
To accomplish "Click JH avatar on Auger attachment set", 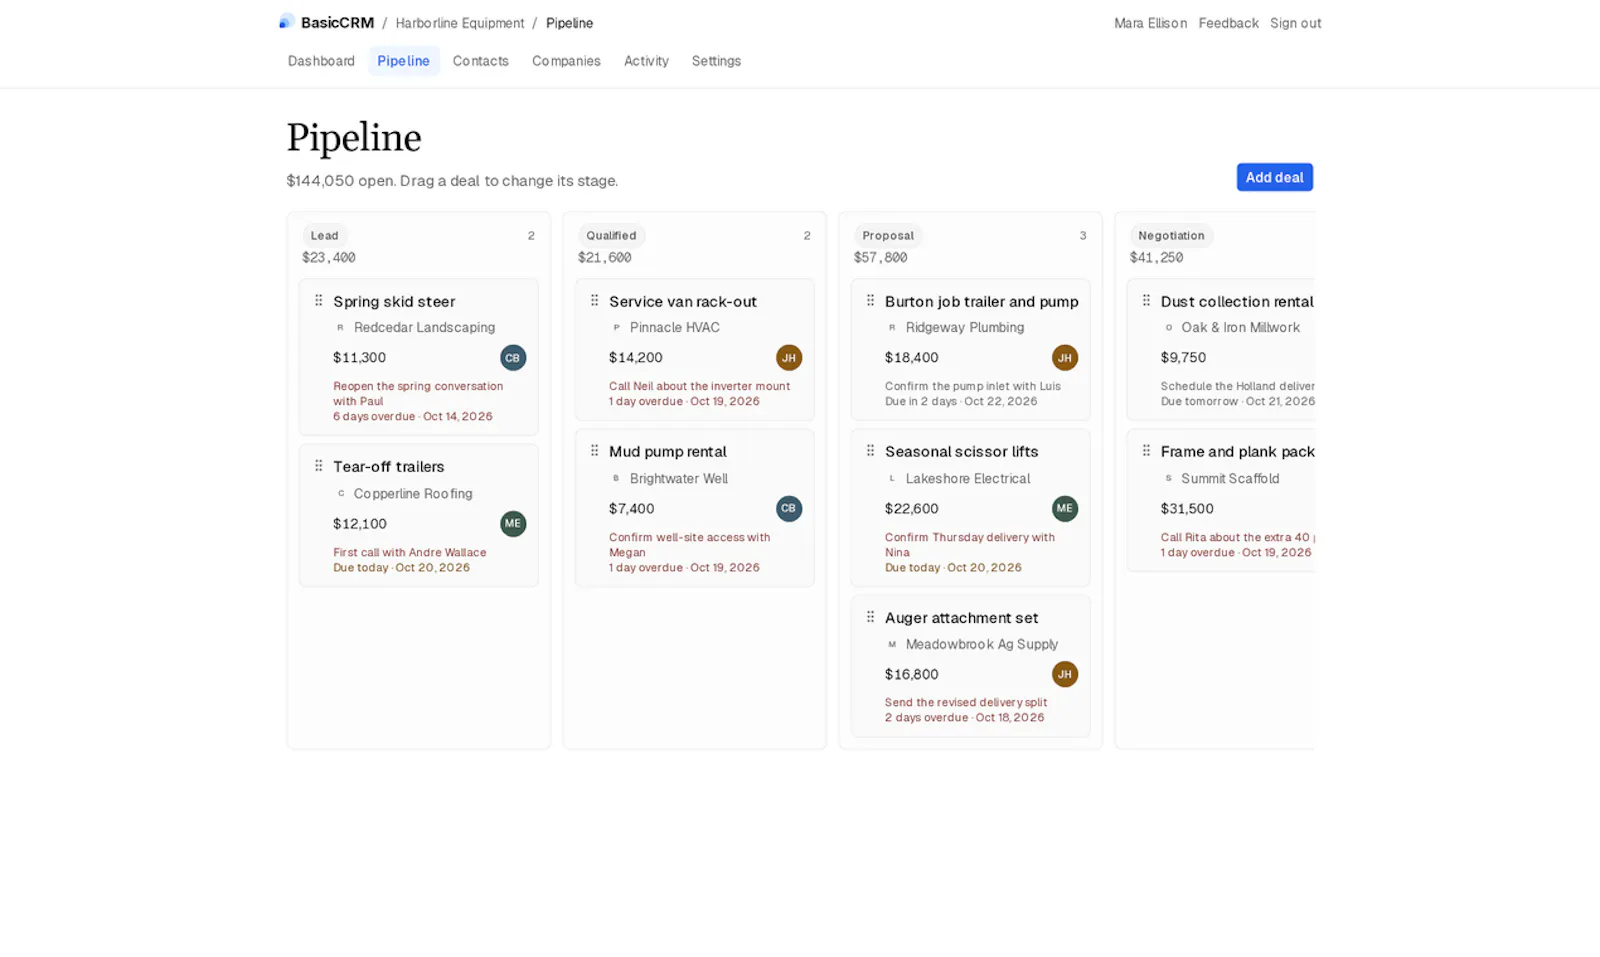I will tap(1065, 674).
